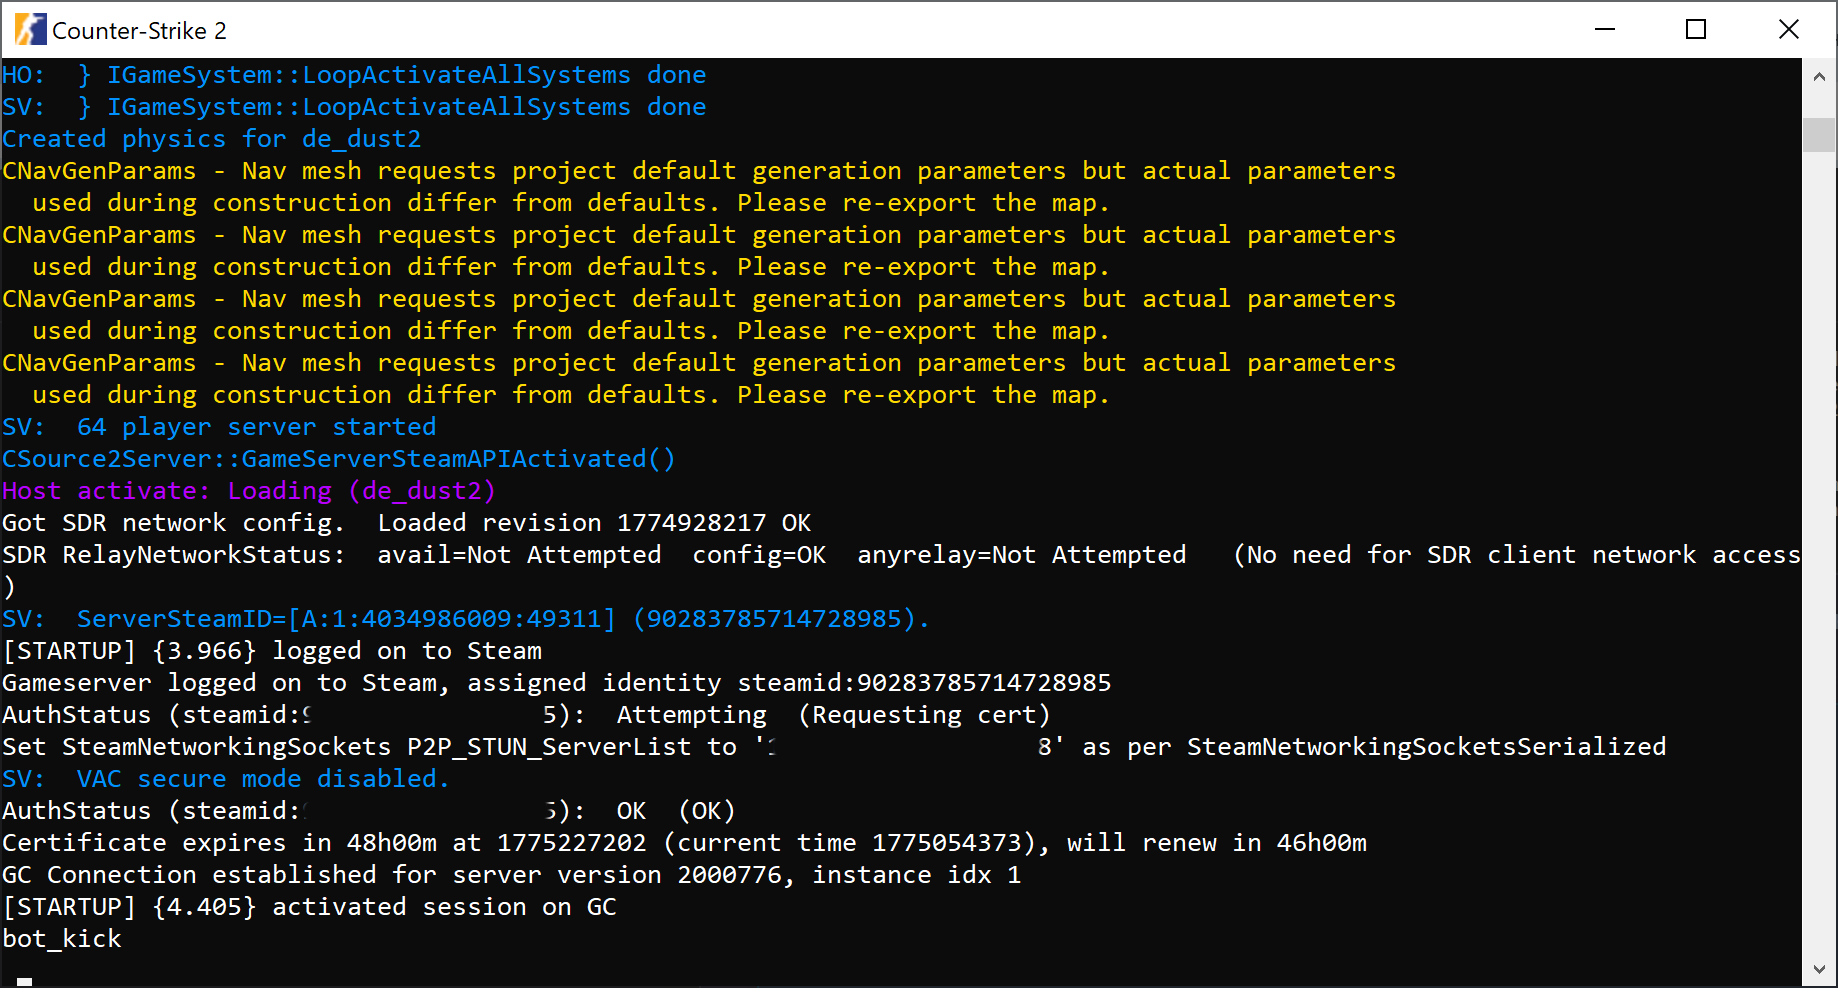Screen dimensions: 1838x988
Task: Click the scrollbar down arrow
Action: (1819, 969)
